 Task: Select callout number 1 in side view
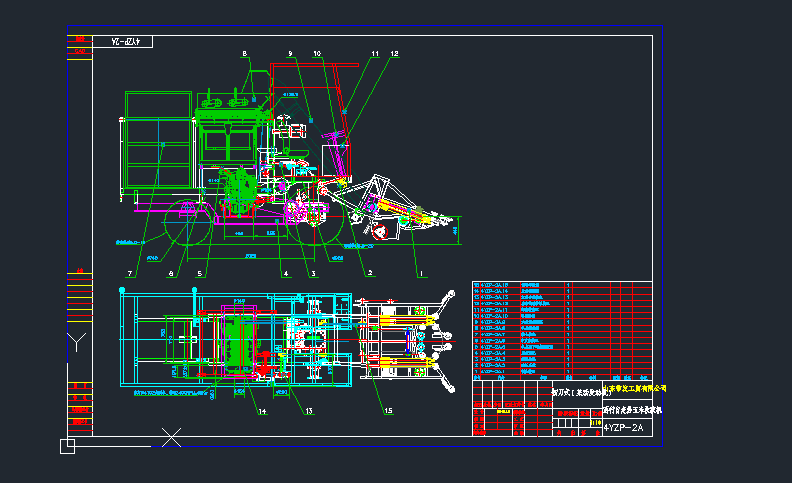421,274
